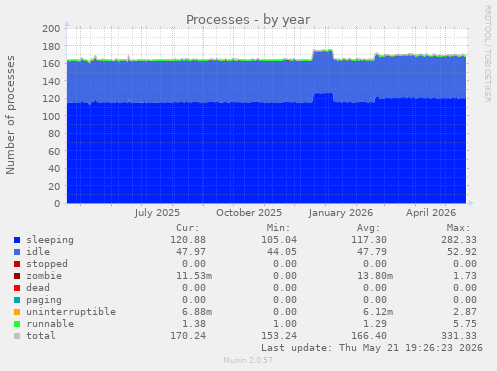
Task: Click the 'April 2026' axis label
Action: tap(431, 213)
